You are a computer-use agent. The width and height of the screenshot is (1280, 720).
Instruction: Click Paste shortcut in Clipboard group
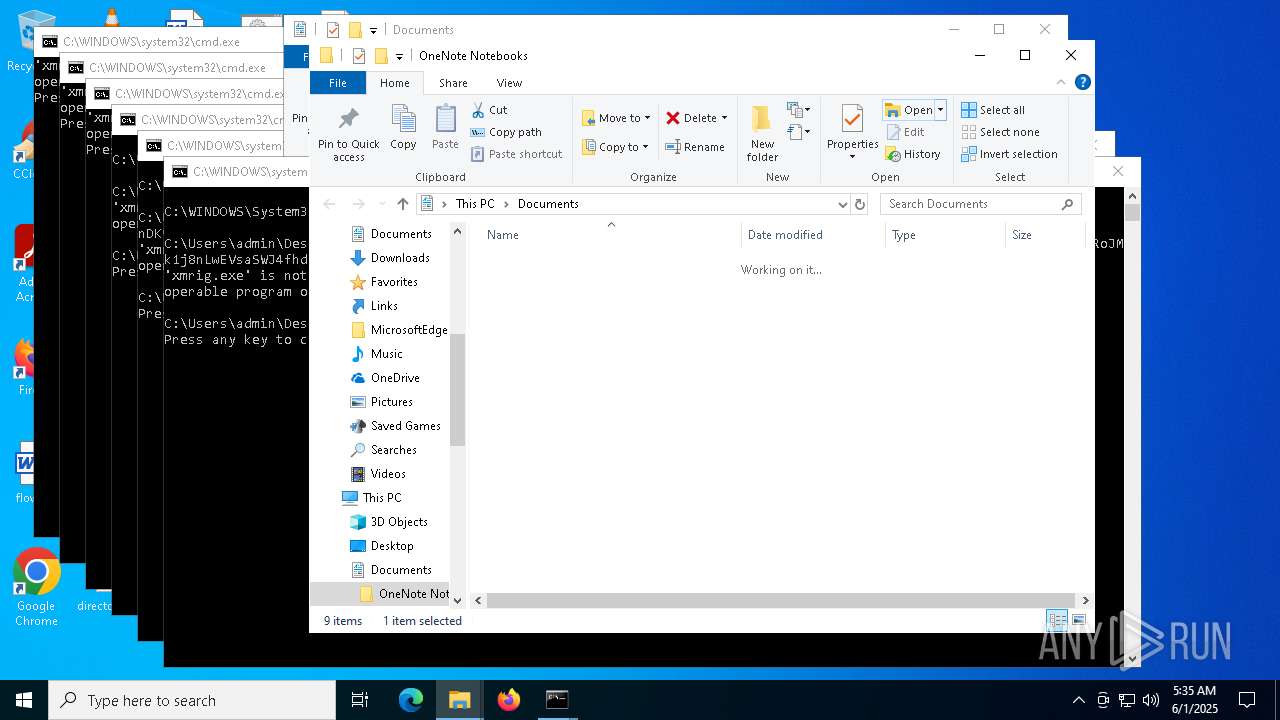point(516,154)
